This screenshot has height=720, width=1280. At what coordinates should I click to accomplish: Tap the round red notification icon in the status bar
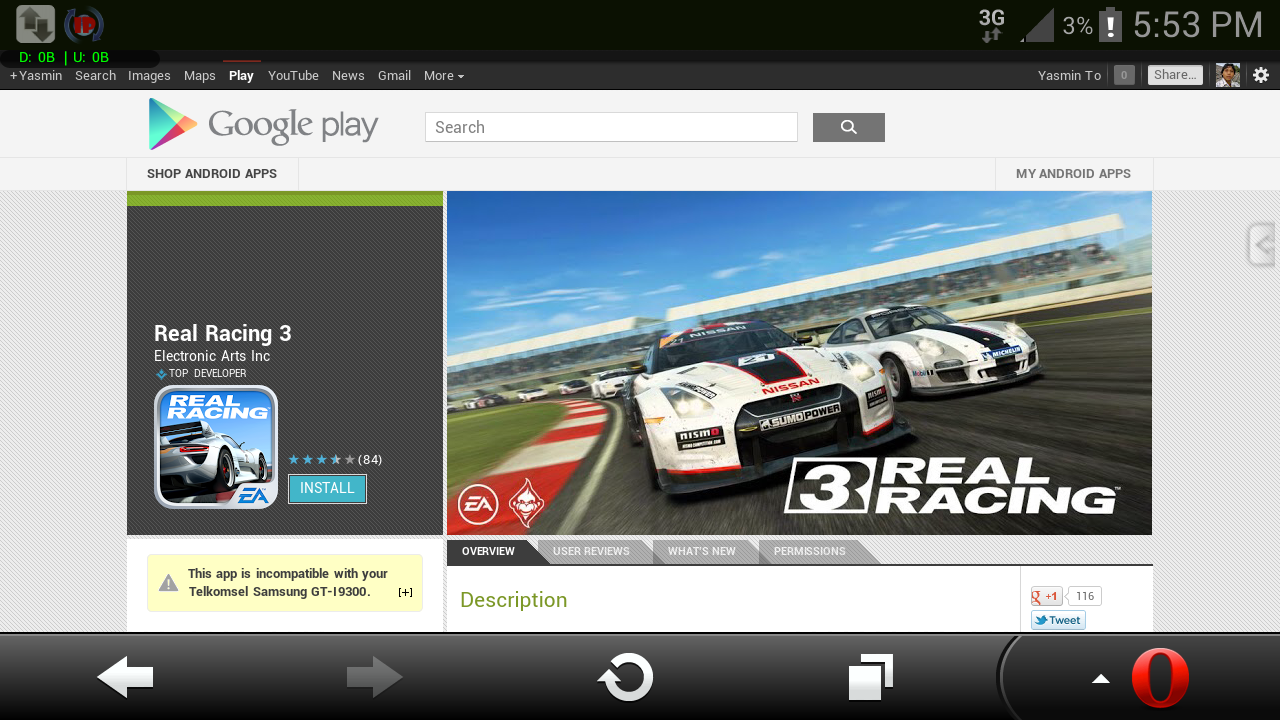point(84,24)
